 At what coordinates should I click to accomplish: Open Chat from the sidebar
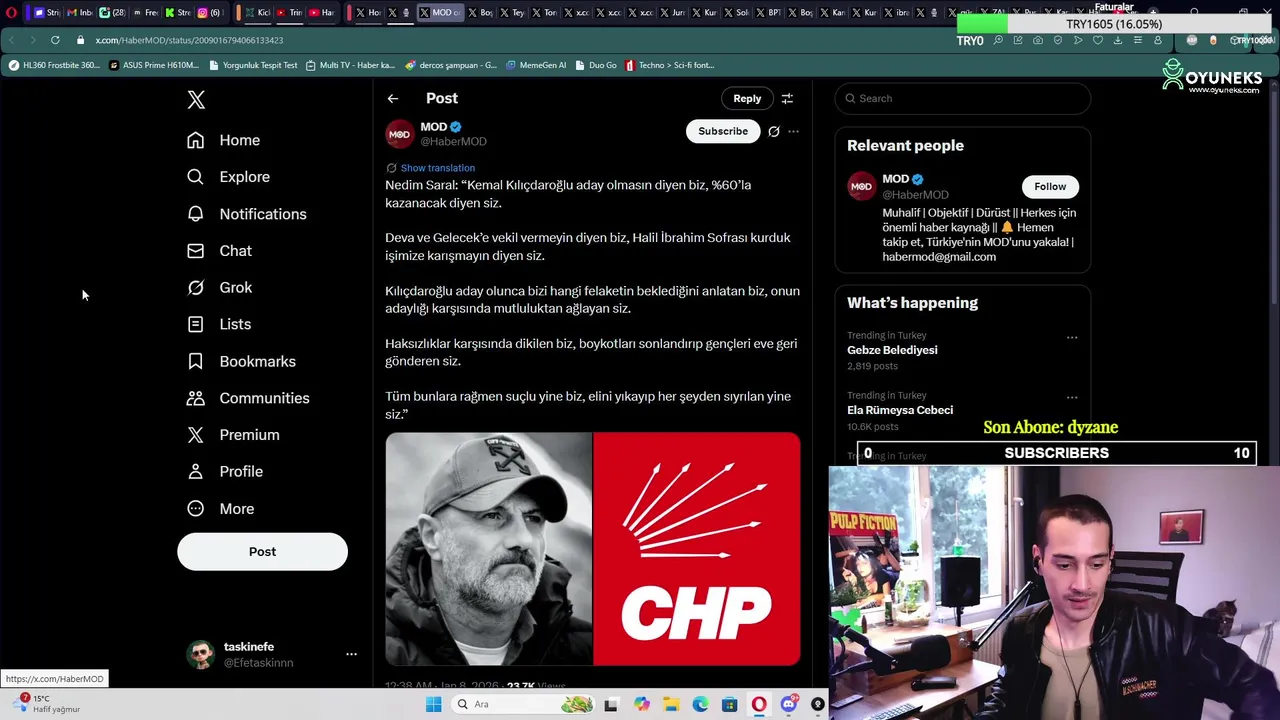tap(219, 251)
